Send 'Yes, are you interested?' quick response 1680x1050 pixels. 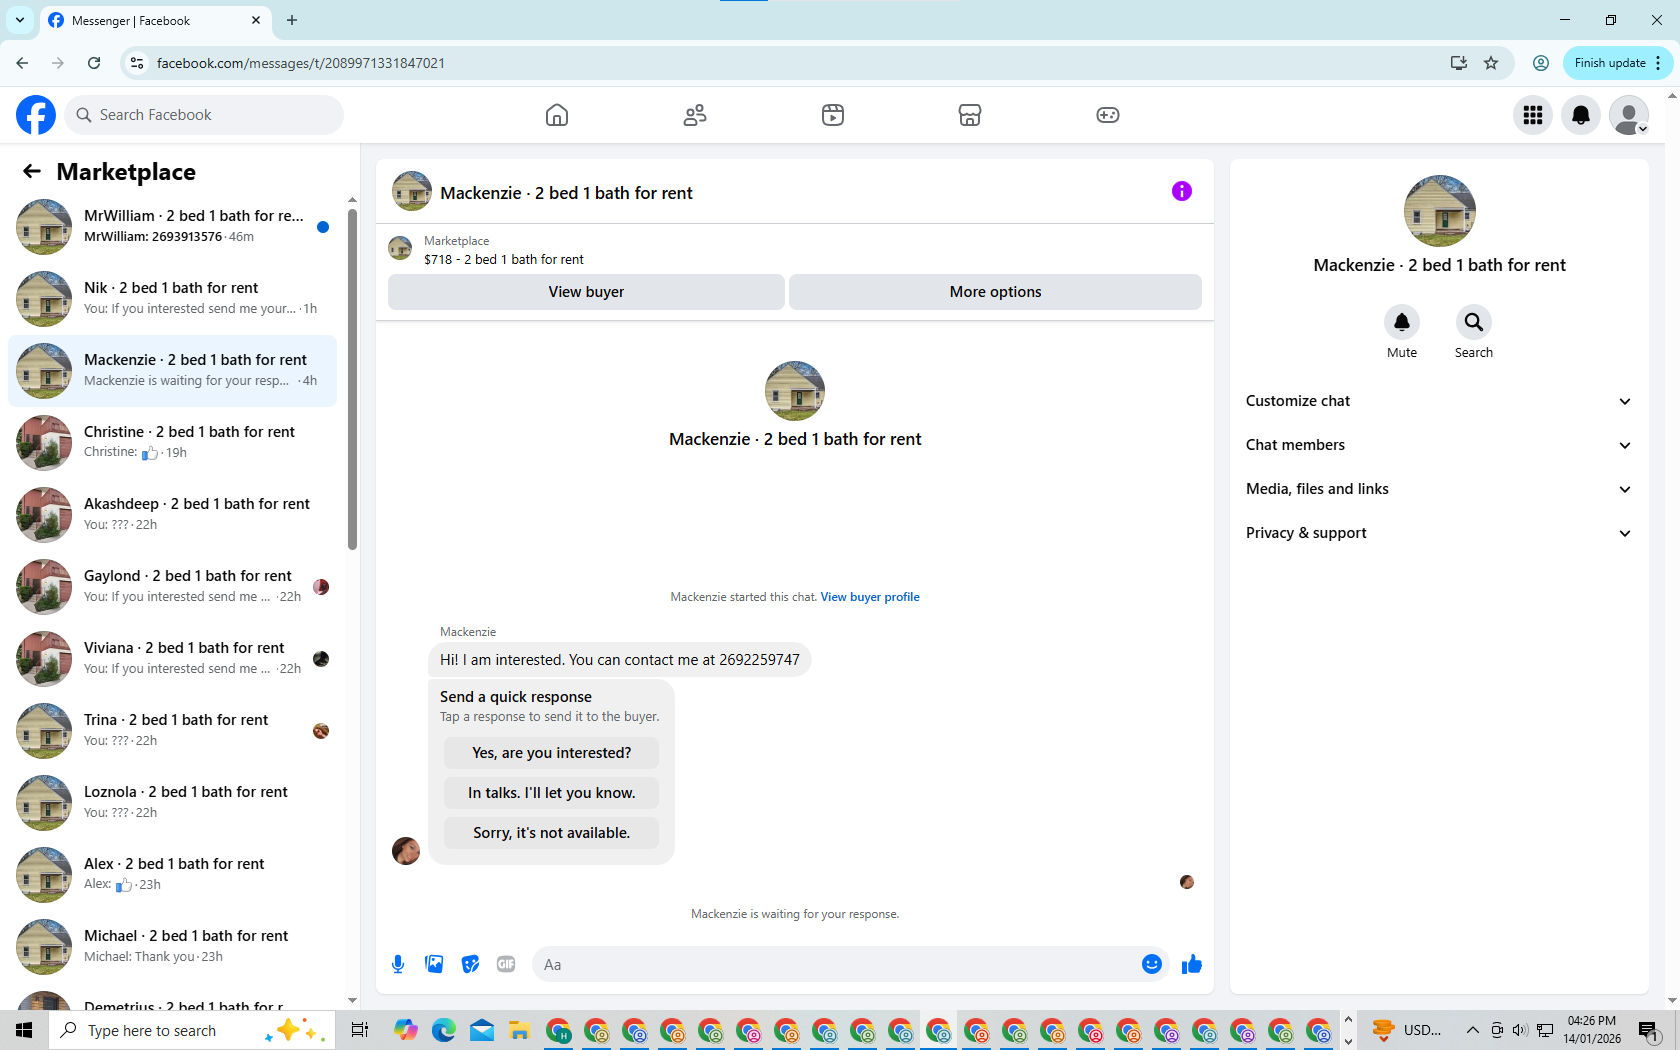point(552,753)
